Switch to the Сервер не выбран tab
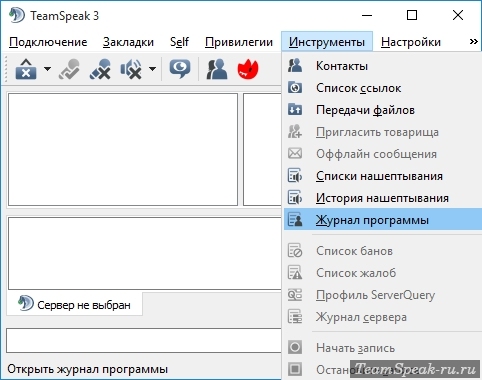This screenshot has width=482, height=380. tap(74, 304)
